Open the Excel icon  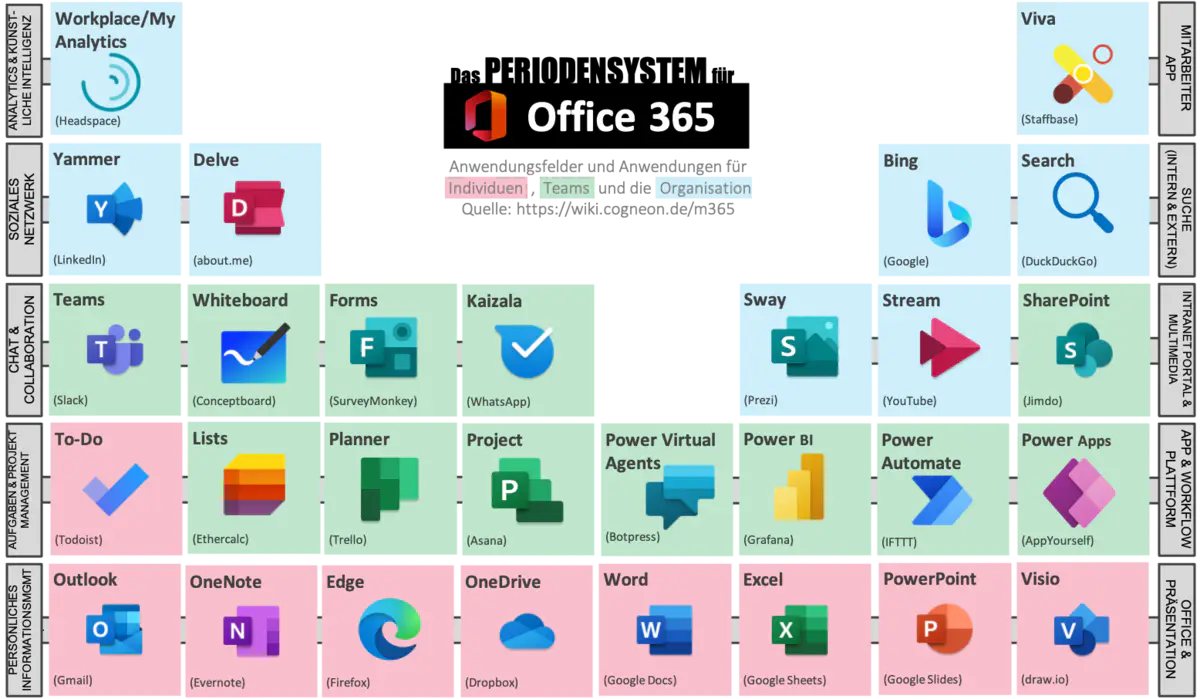800,630
